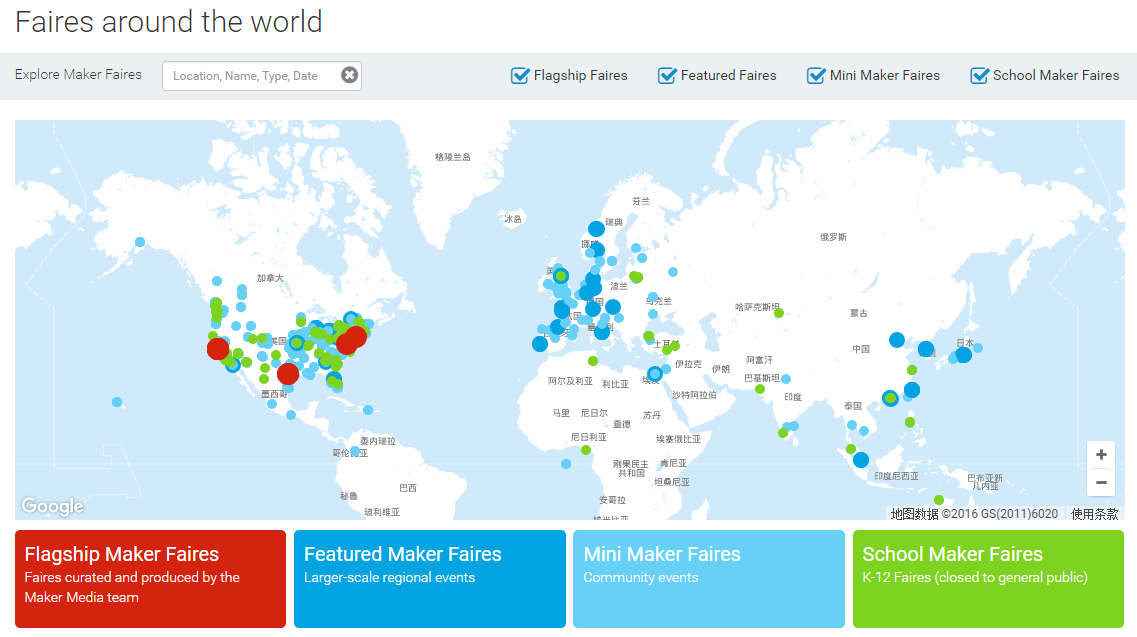Click the green school marker in Indonesia
Viewport: 1137px width, 637px height.
[939, 500]
